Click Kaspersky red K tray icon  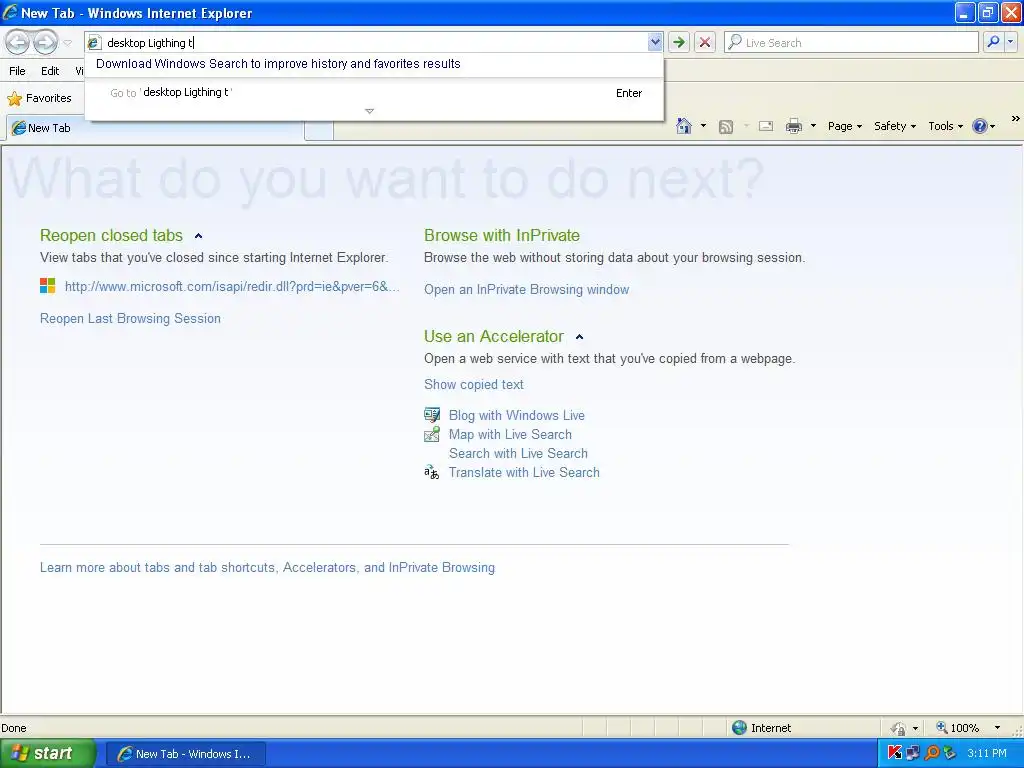(895, 753)
